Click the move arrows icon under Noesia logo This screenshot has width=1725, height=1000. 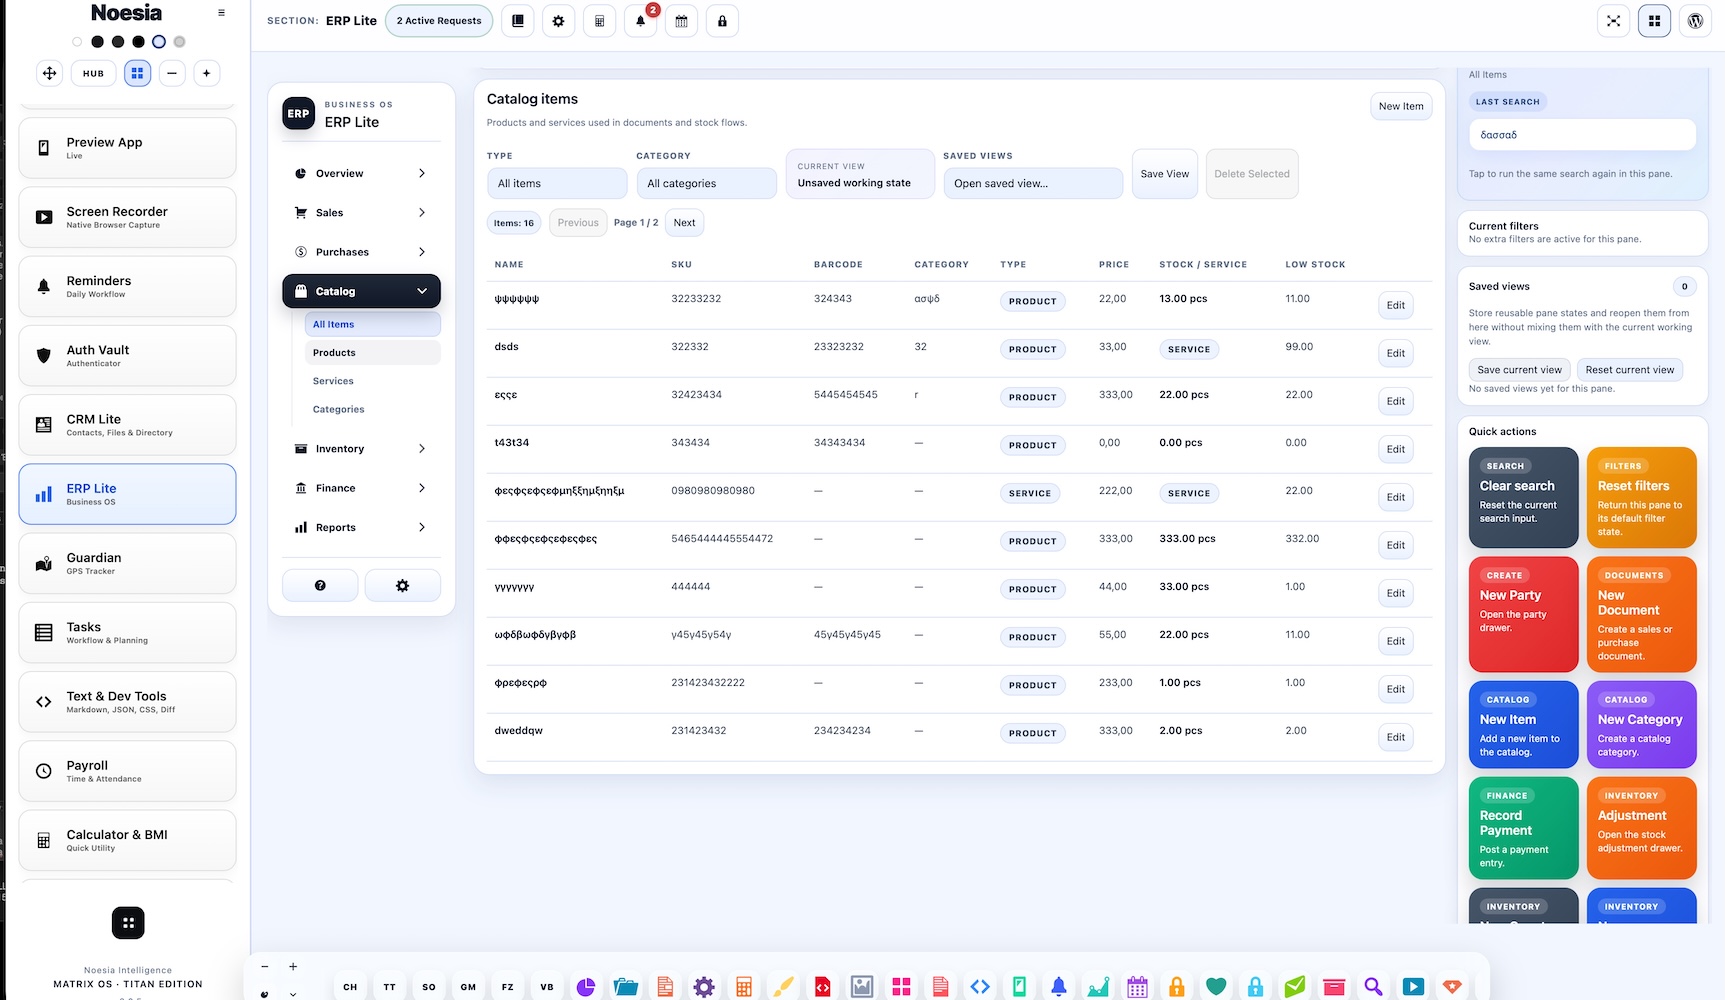pyautogui.click(x=49, y=73)
